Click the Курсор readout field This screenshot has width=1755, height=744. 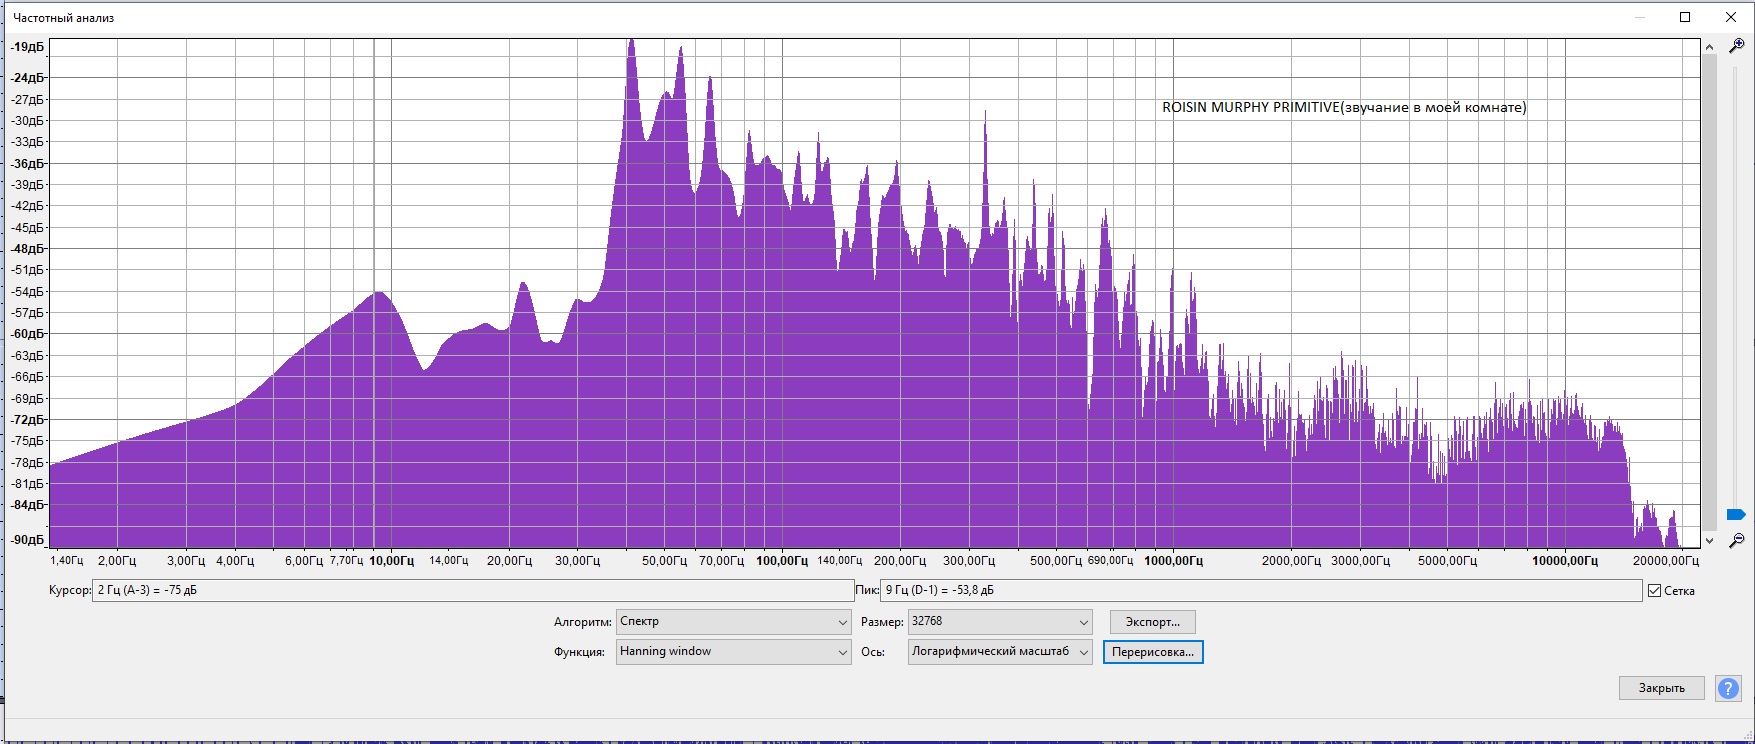472,591
